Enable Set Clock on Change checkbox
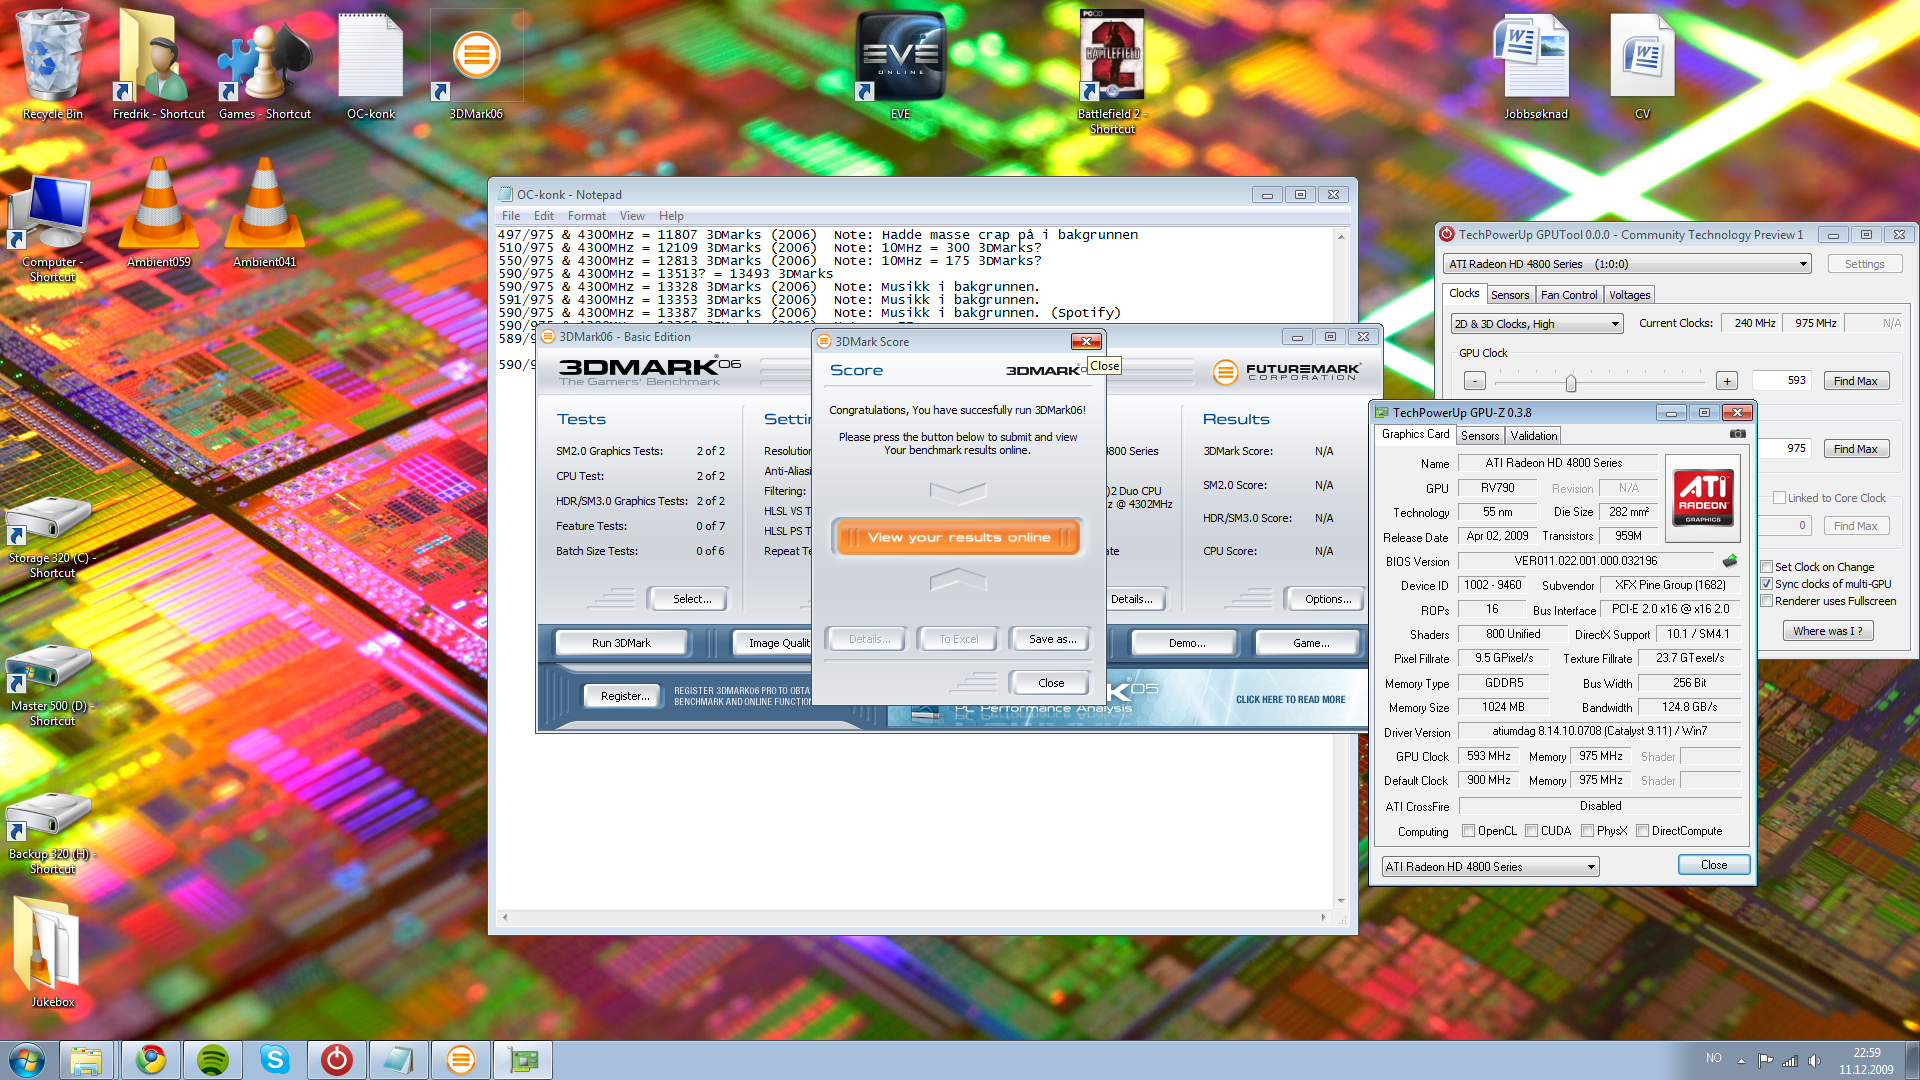Screen dimensions: 1920x1080 click(x=1767, y=567)
